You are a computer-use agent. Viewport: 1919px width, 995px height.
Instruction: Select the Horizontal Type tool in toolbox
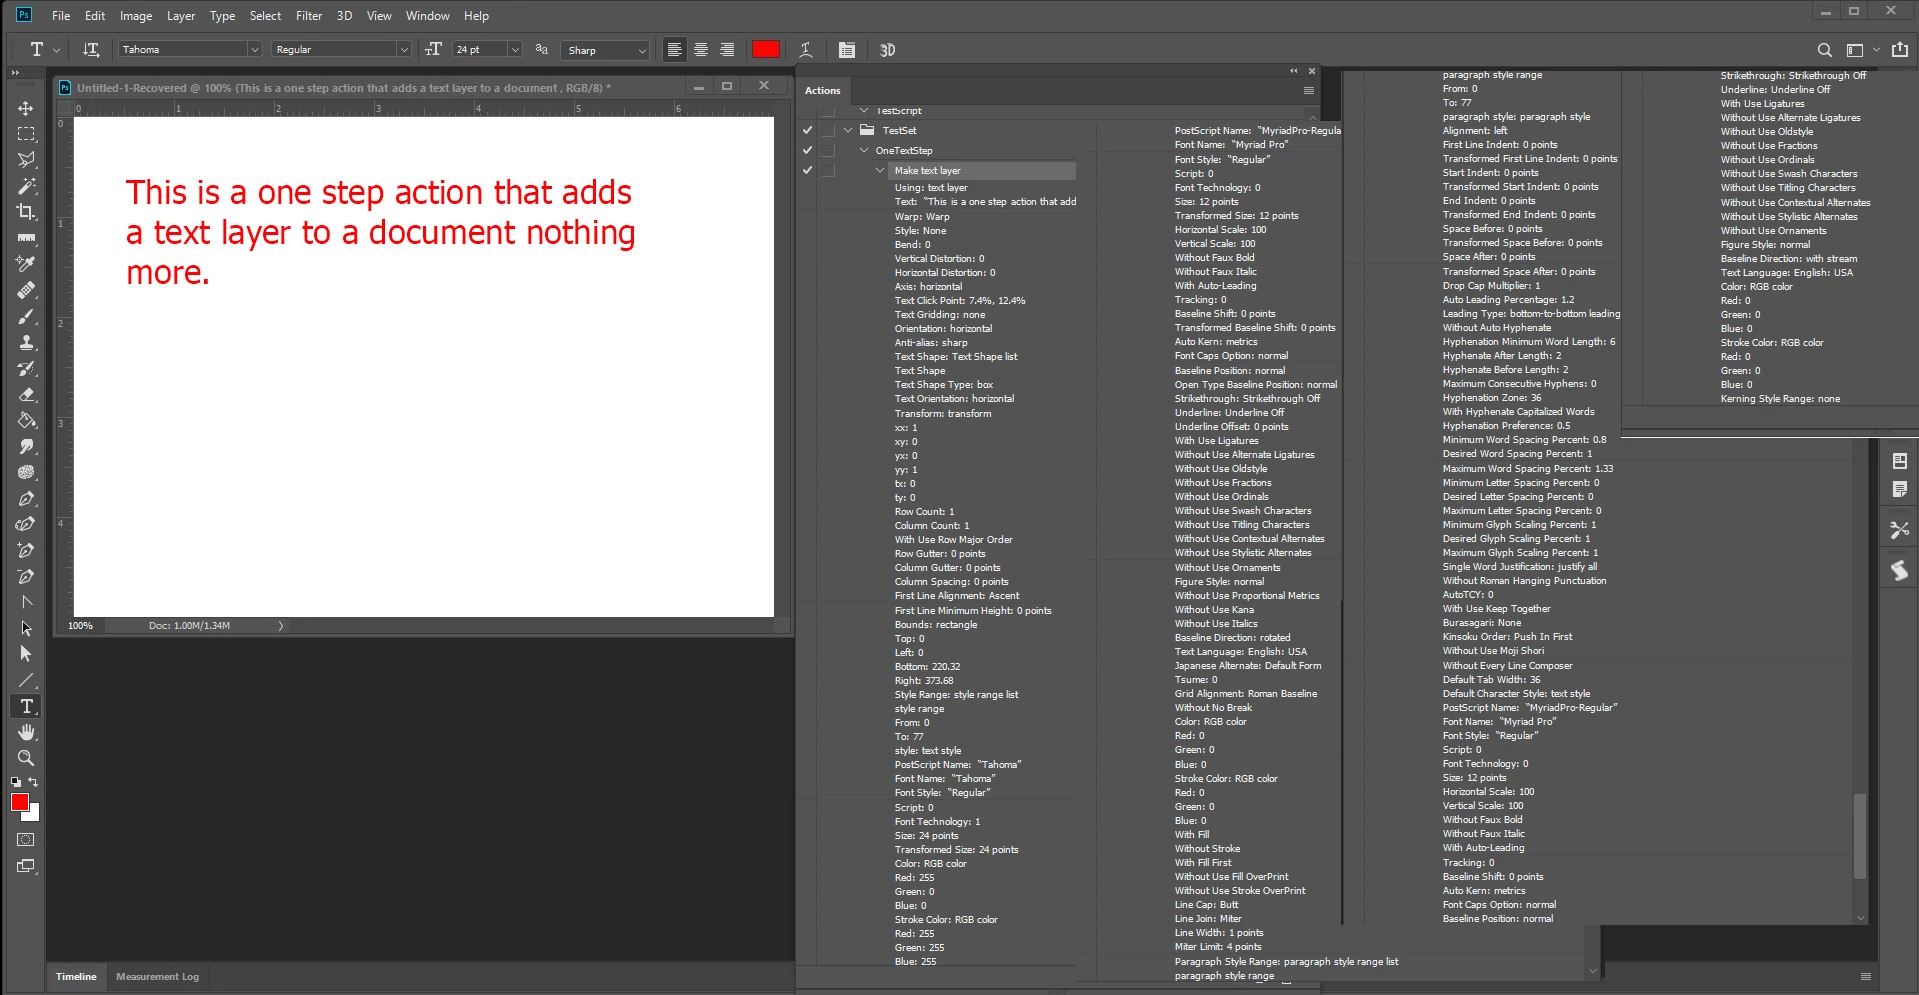(26, 706)
